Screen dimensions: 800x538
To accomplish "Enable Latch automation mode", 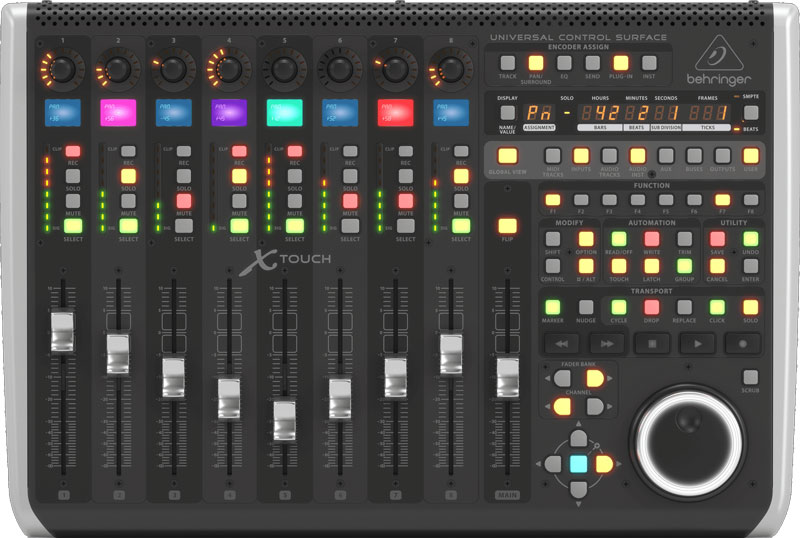I will click(x=652, y=266).
